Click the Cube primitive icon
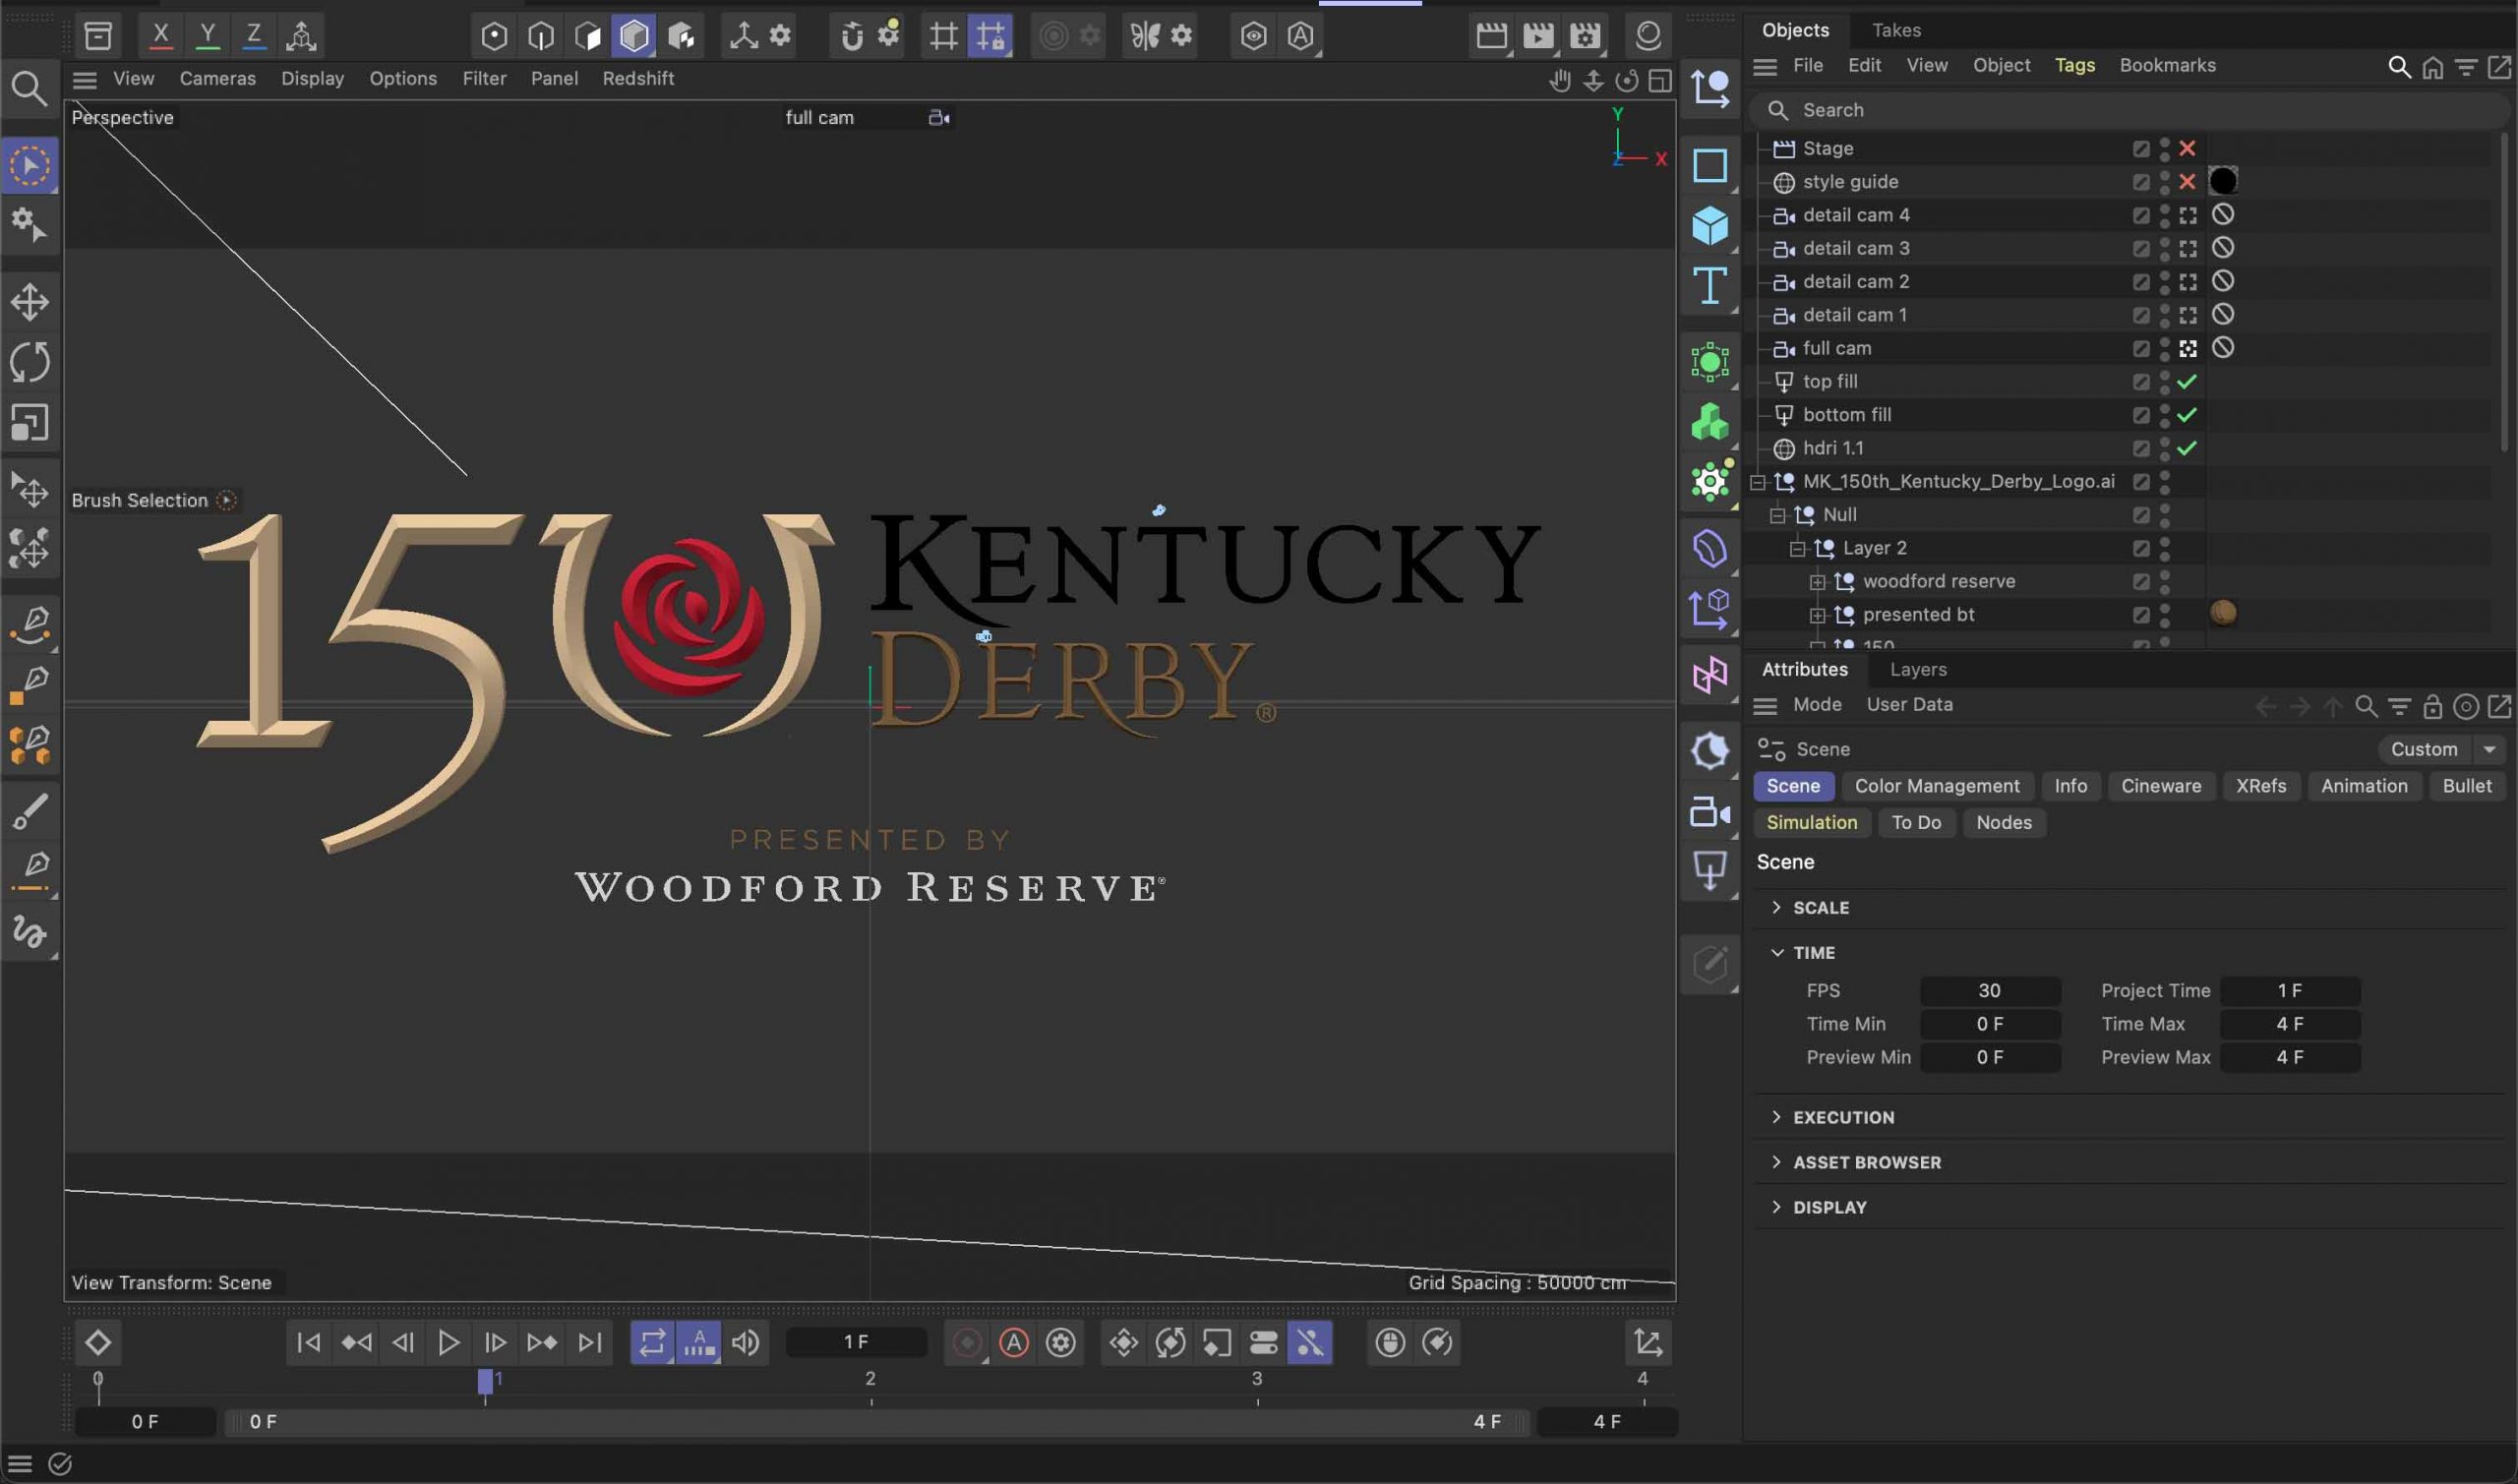Viewport: 2518px width, 1484px height. click(x=1709, y=225)
